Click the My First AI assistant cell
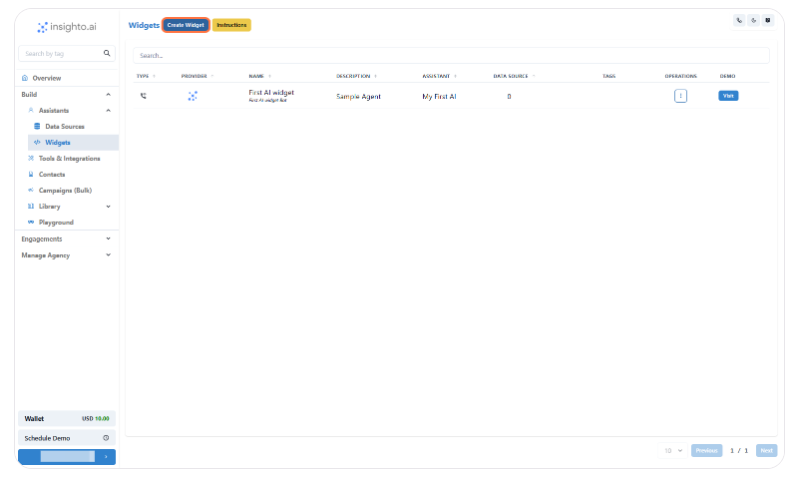 click(x=439, y=97)
